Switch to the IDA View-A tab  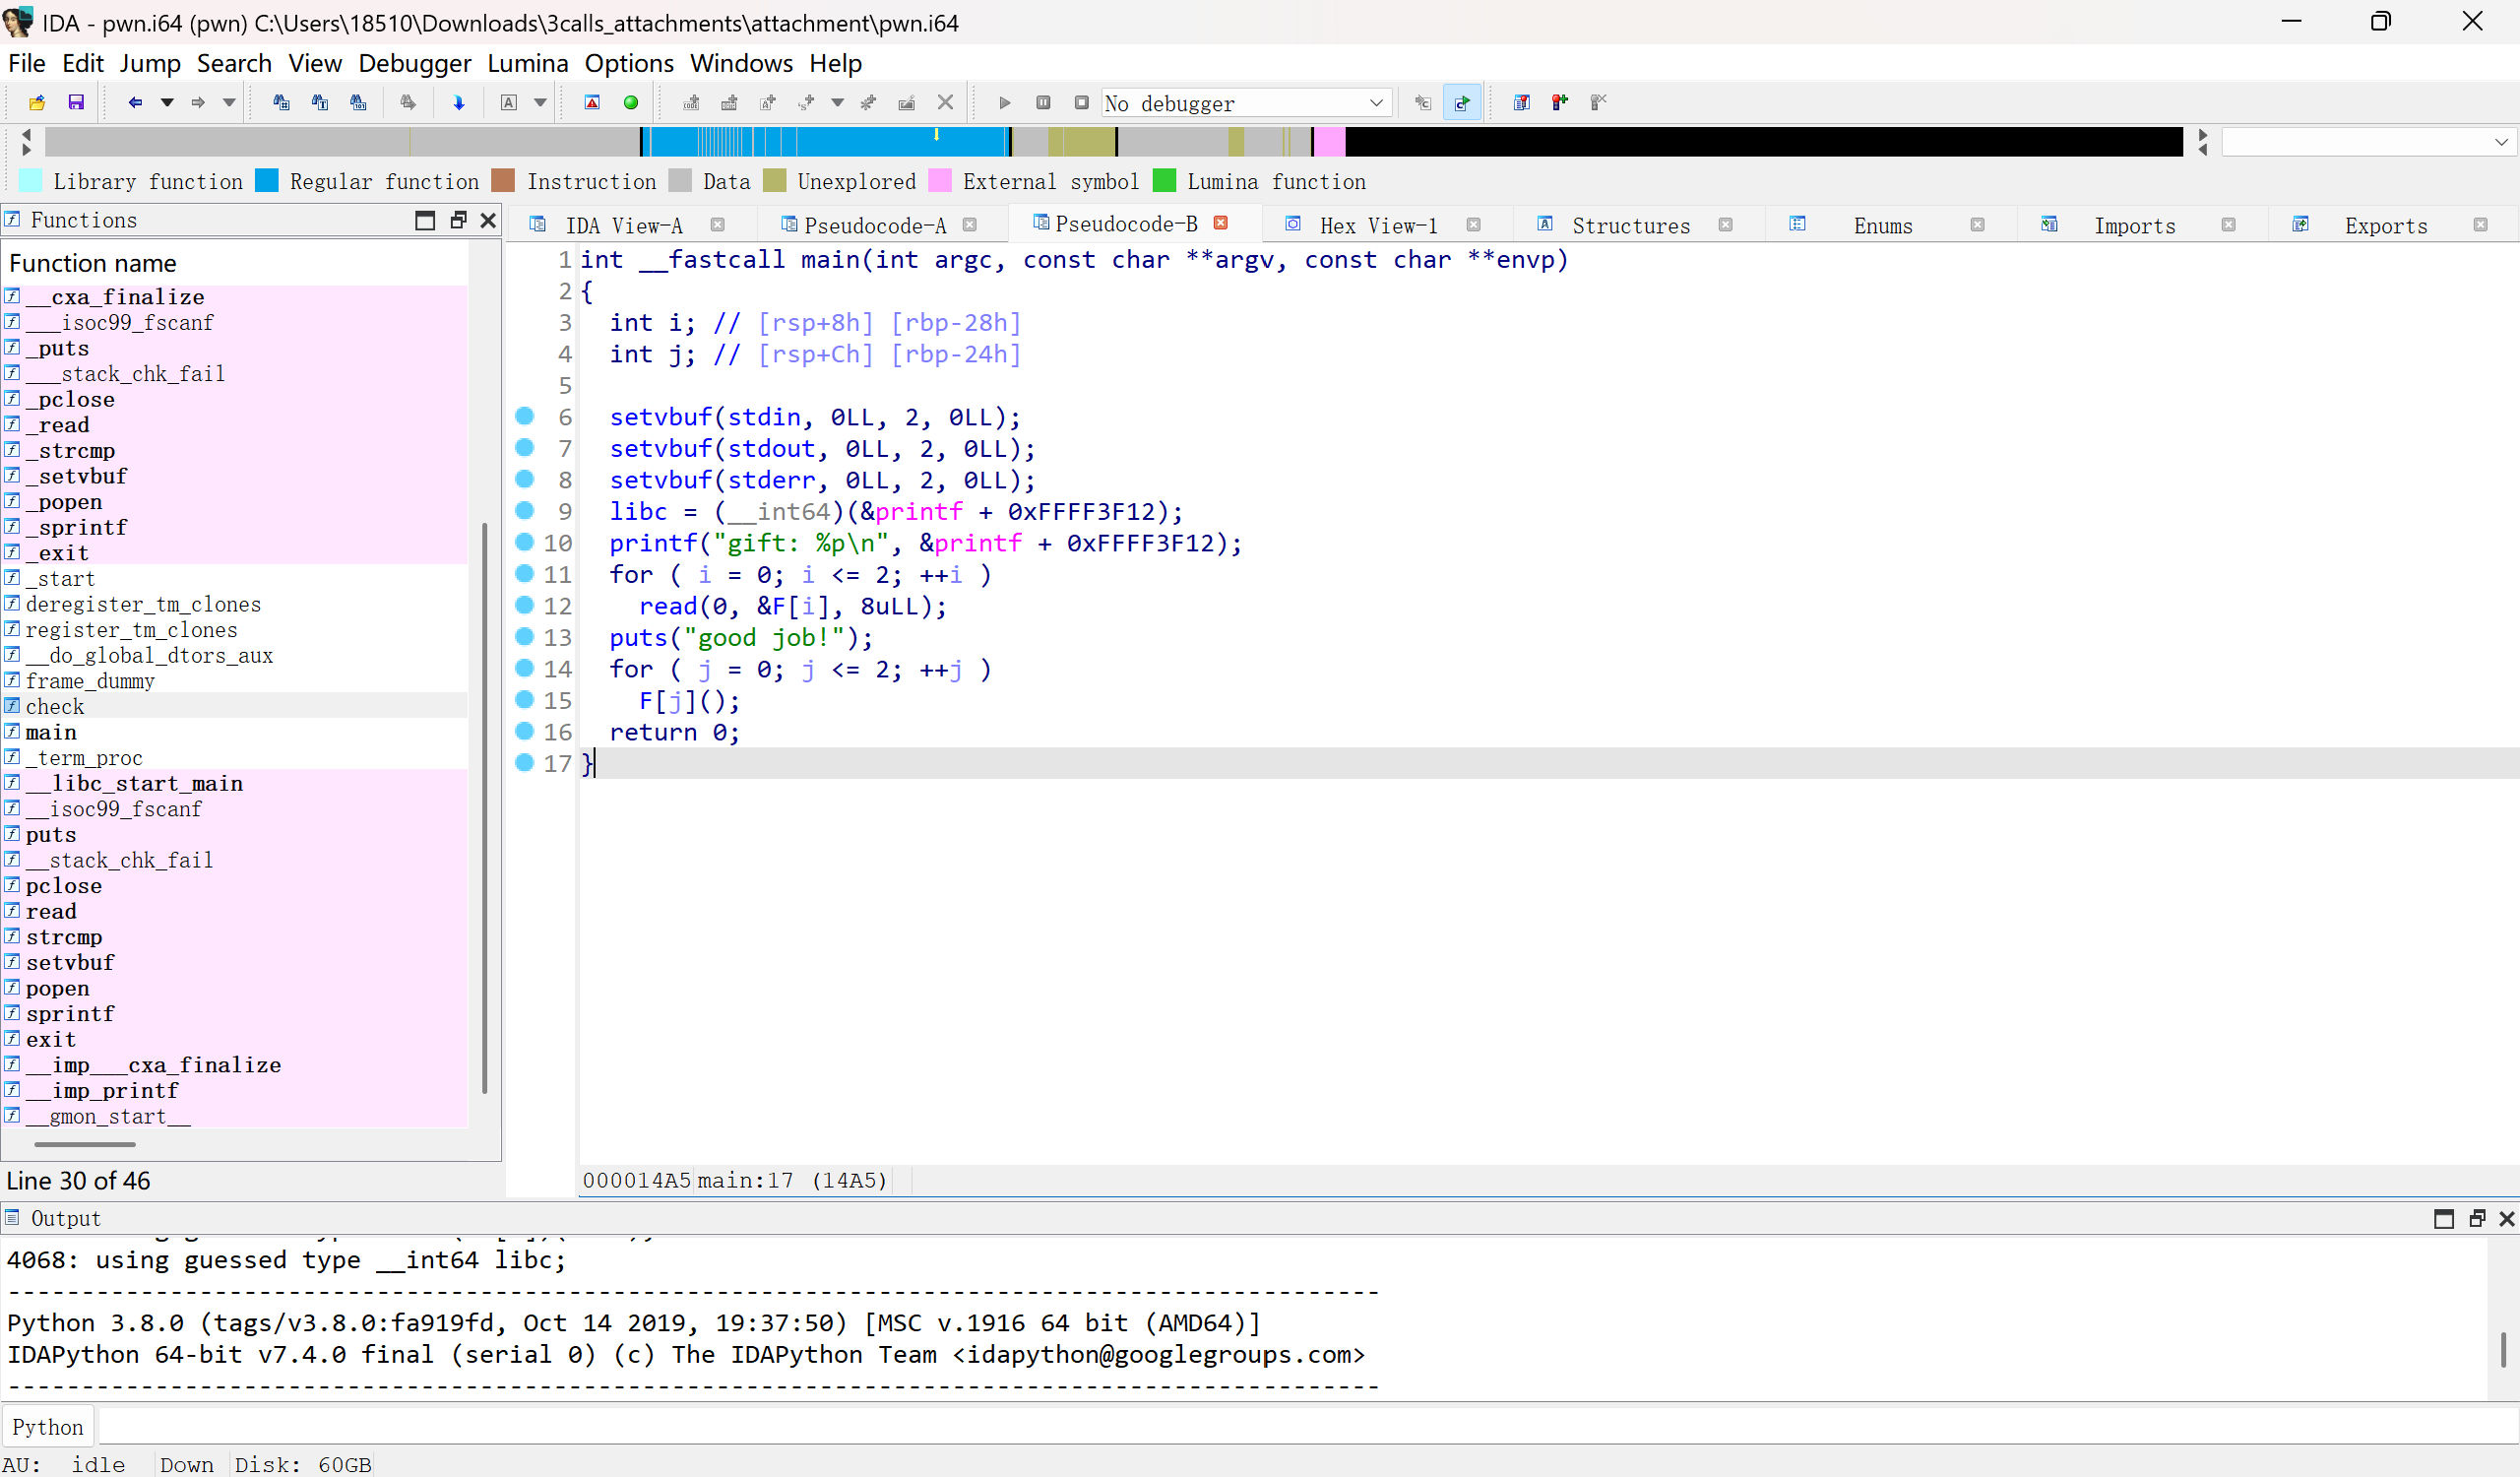pos(623,226)
